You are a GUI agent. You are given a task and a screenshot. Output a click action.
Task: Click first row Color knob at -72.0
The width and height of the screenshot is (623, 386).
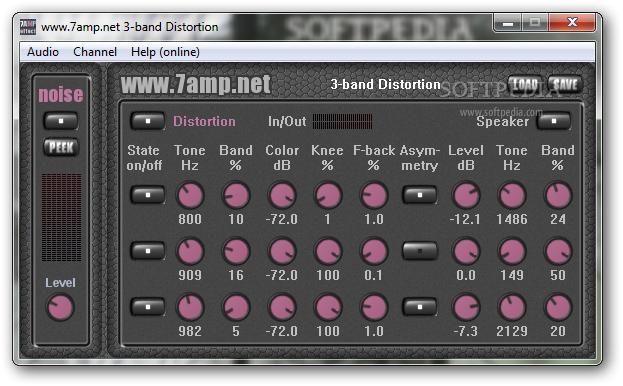tap(282, 195)
